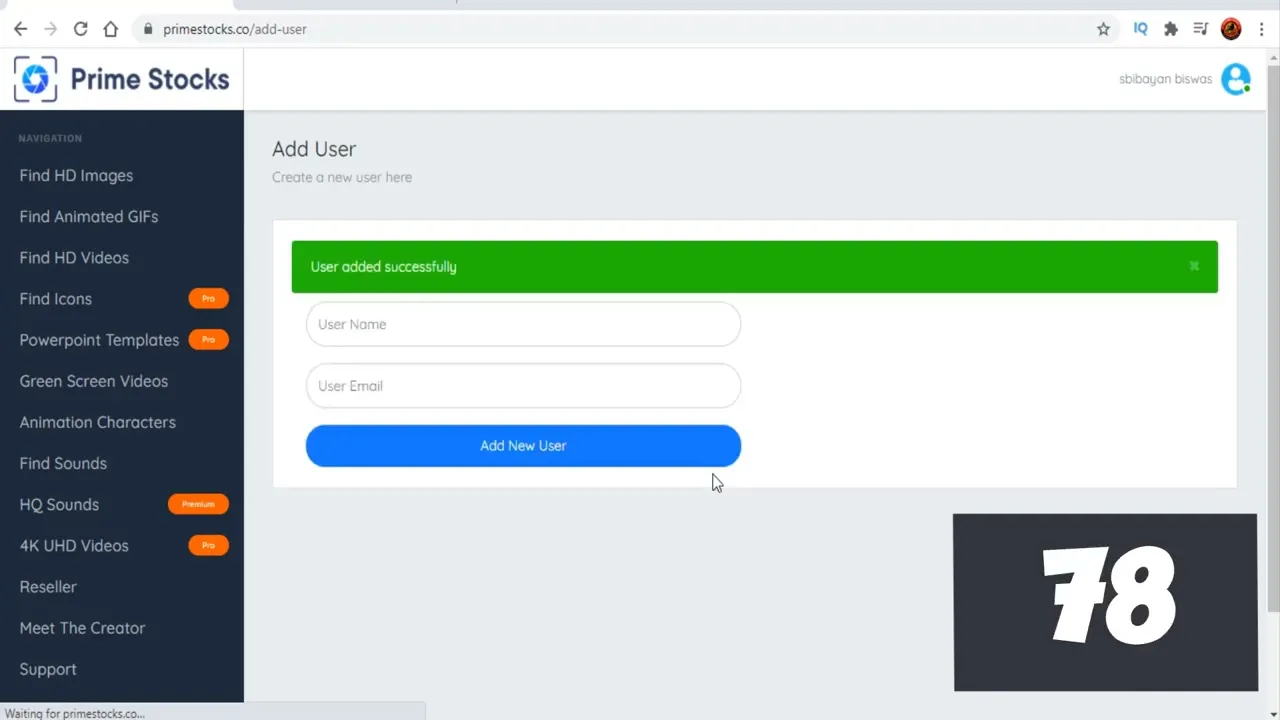
Task: Go to Green Screen Videos
Action: click(94, 381)
